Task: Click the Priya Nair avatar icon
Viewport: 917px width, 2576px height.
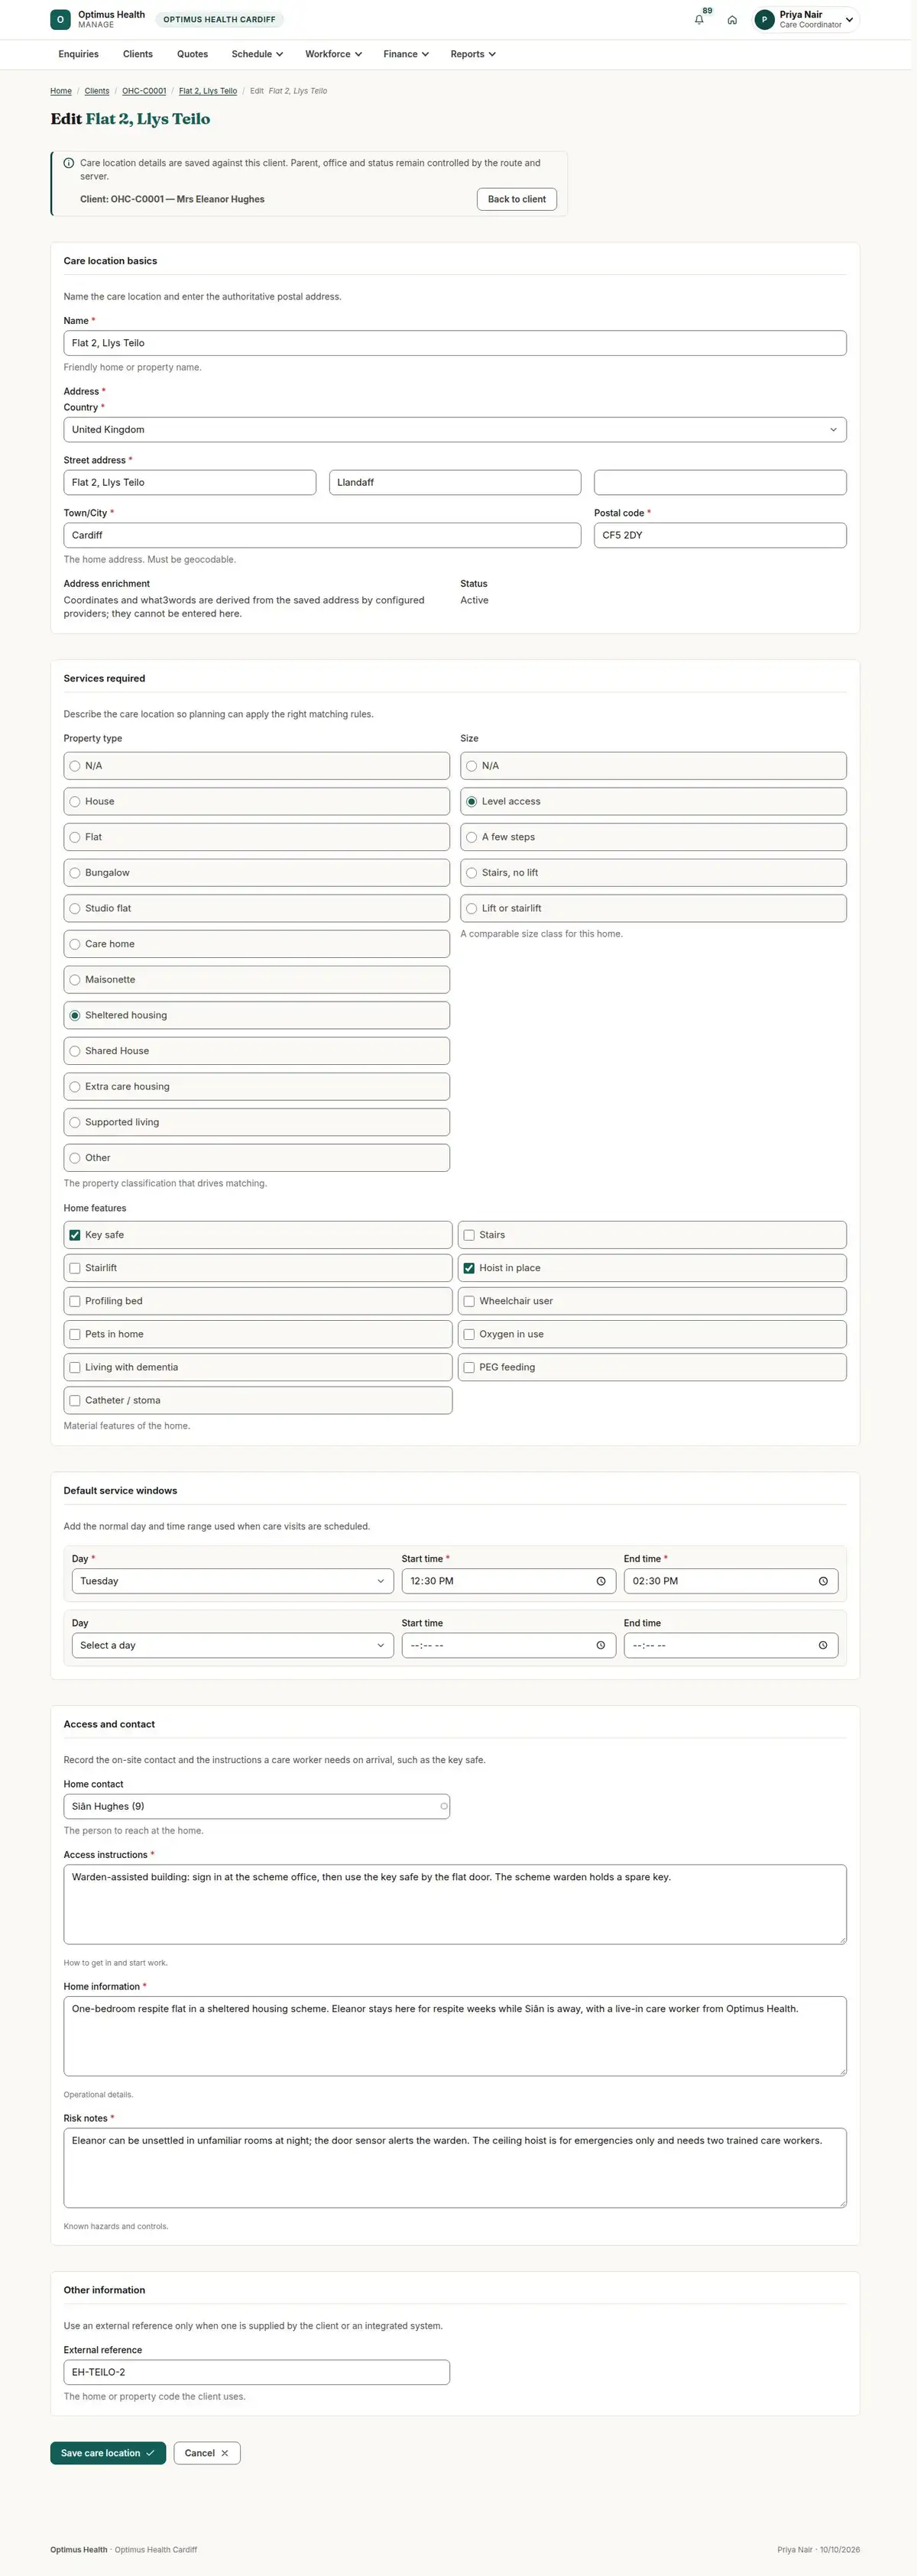Action: point(765,20)
